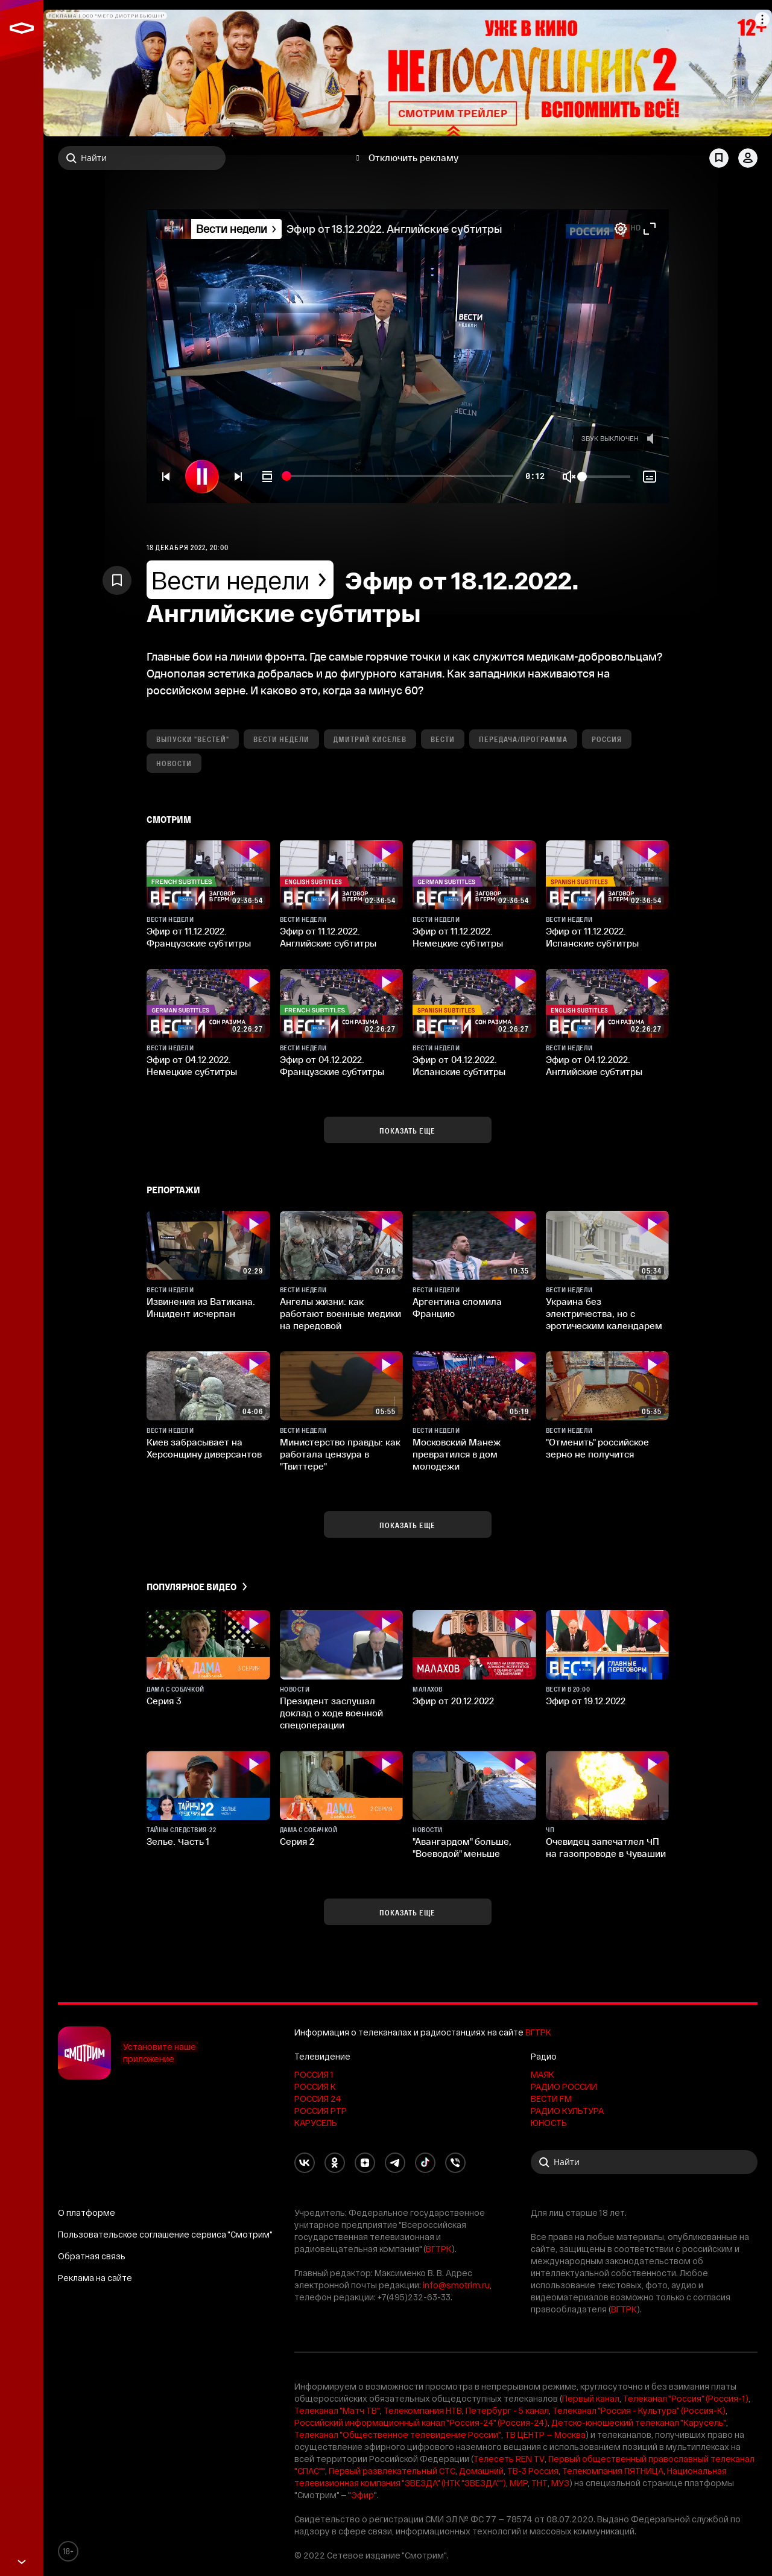772x2576 pixels.
Task: Click the 'ЗВУК ВЫКЛЮЧЕН' sound-off notice
Action: point(617,438)
